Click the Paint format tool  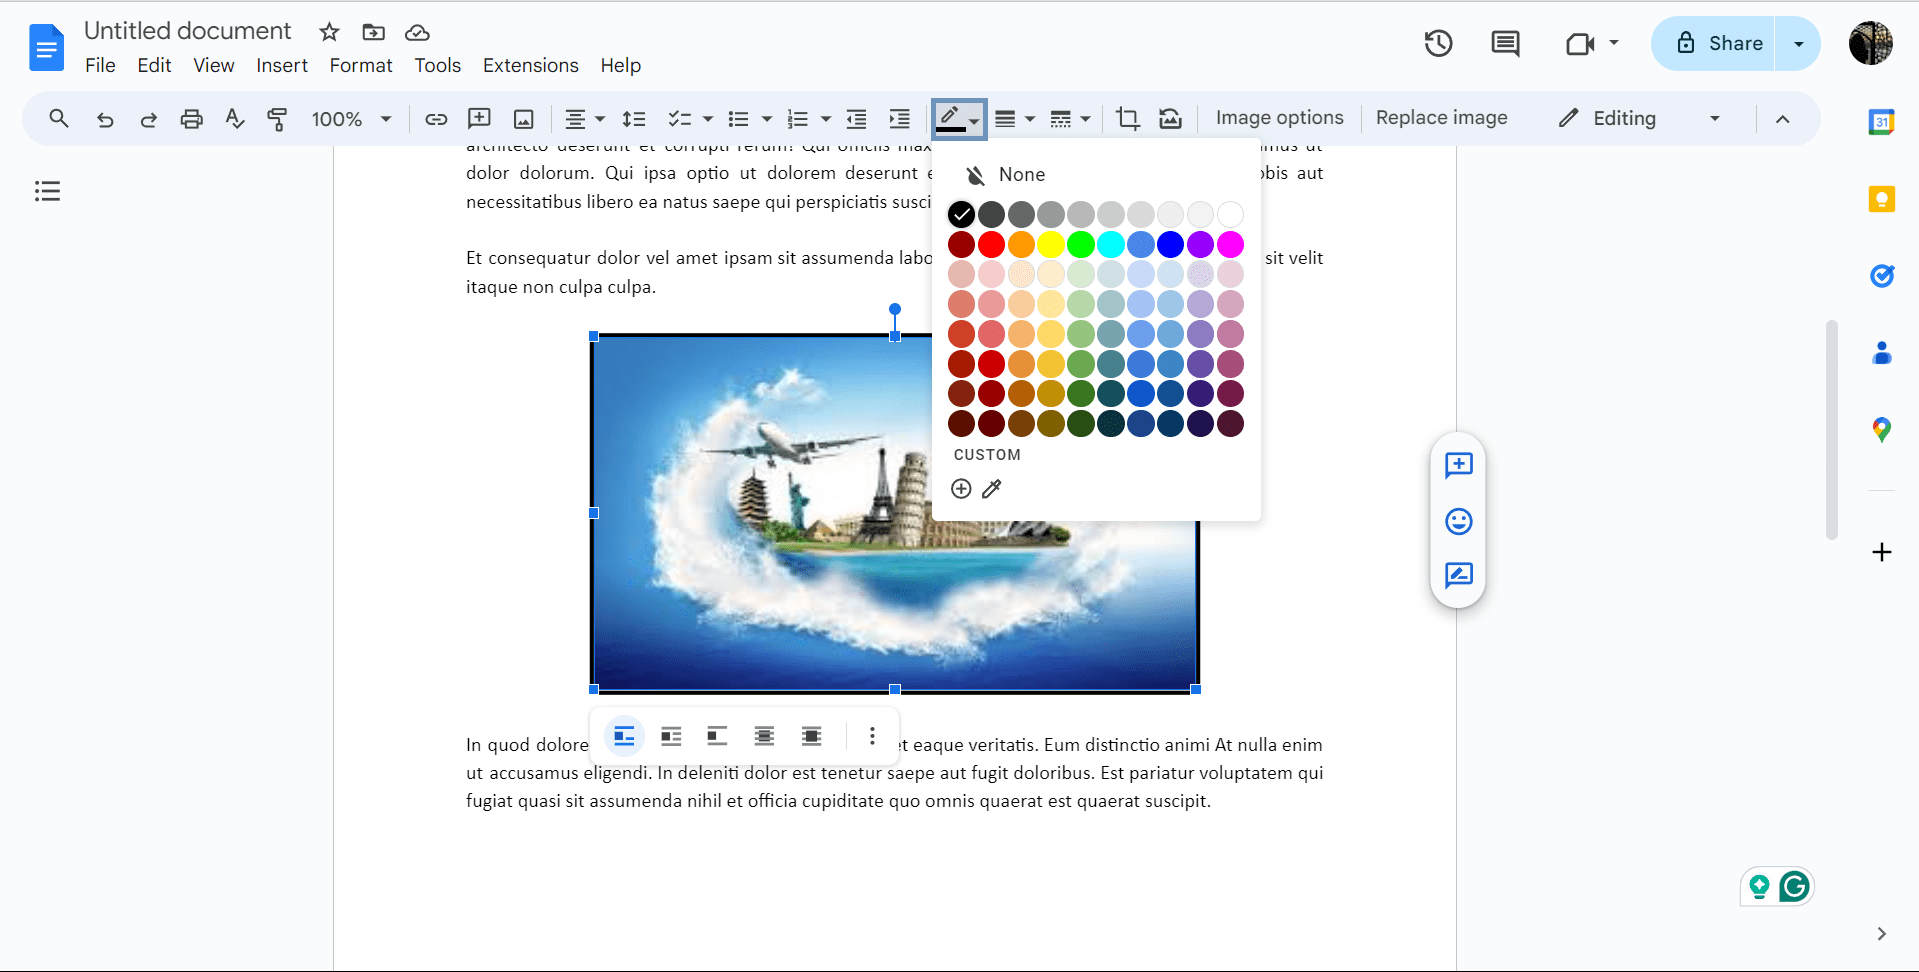tap(277, 118)
